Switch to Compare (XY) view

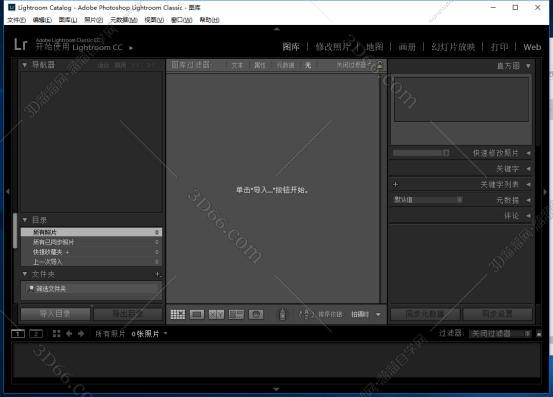click(216, 314)
